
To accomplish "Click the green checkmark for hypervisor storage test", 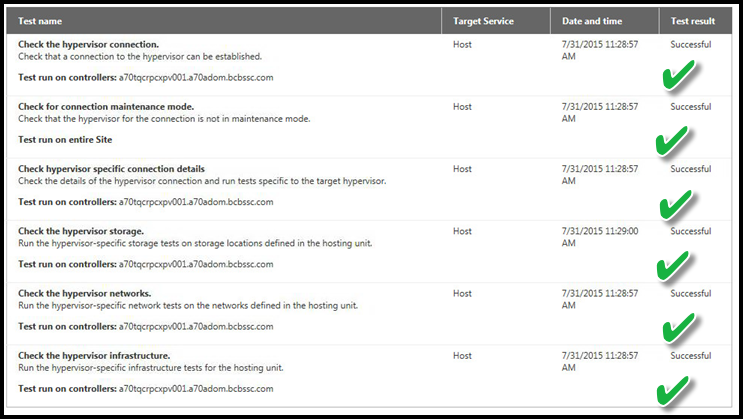I will [x=672, y=265].
